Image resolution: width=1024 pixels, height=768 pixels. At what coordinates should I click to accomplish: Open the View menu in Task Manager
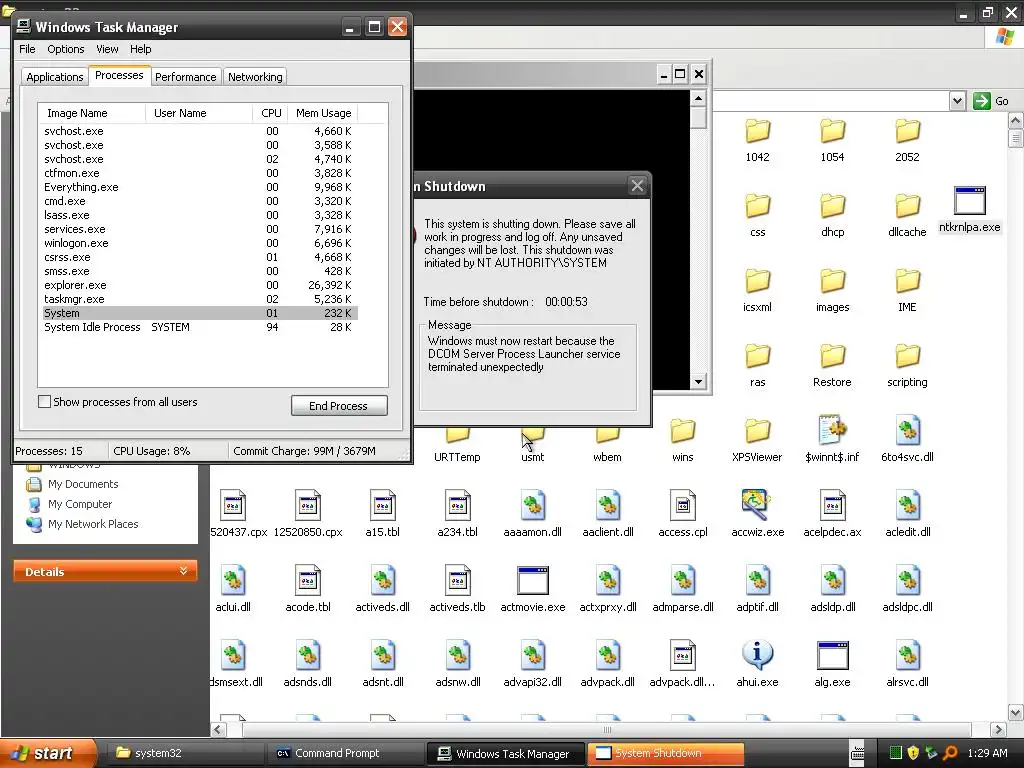coord(107,49)
